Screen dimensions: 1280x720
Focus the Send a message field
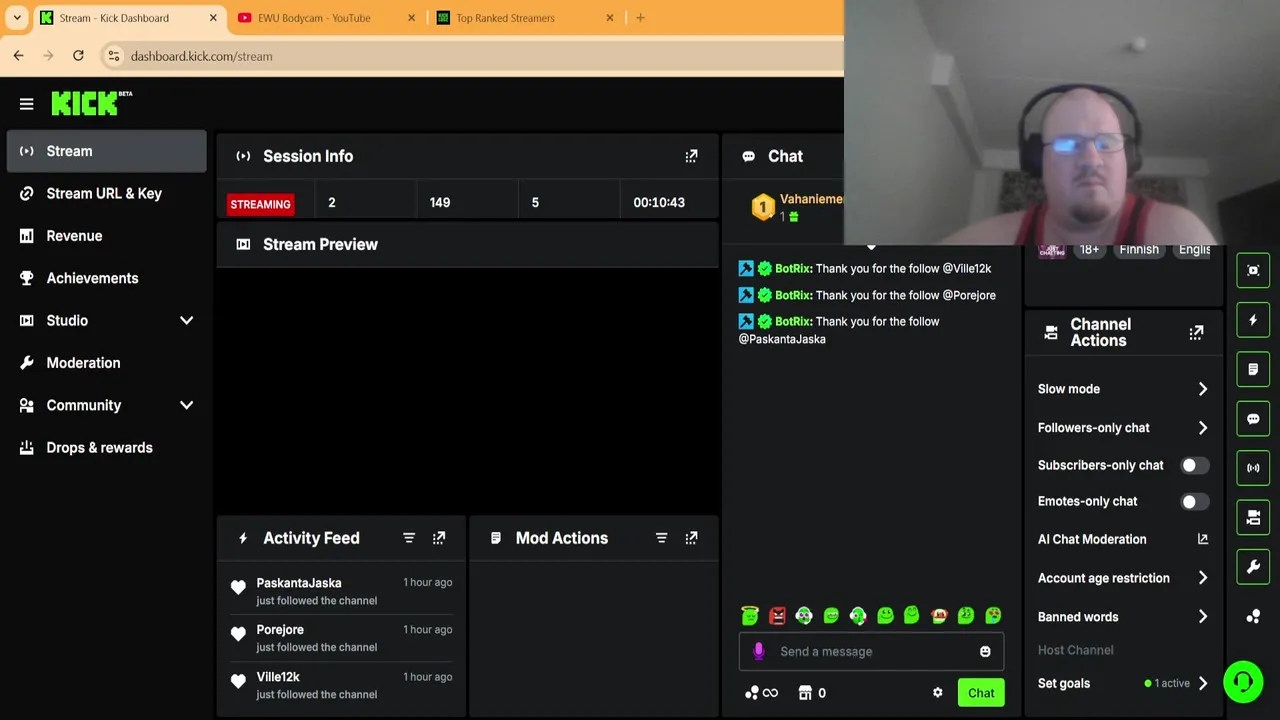pos(871,651)
